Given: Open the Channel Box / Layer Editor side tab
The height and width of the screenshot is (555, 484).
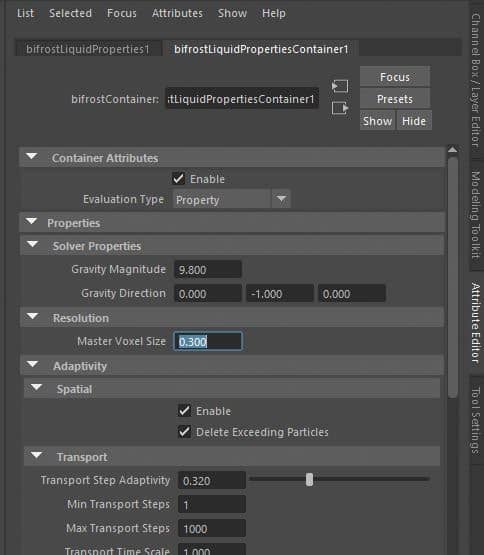Looking at the screenshot, I should [476, 80].
